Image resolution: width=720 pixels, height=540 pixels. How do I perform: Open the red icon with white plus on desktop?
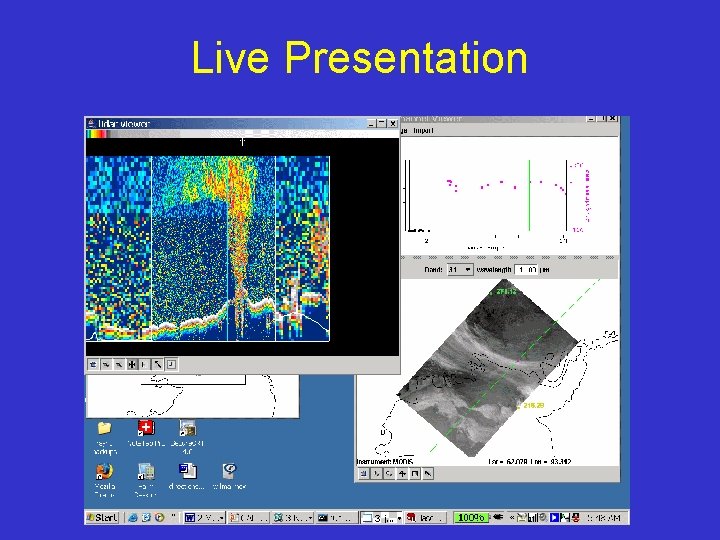[146, 428]
